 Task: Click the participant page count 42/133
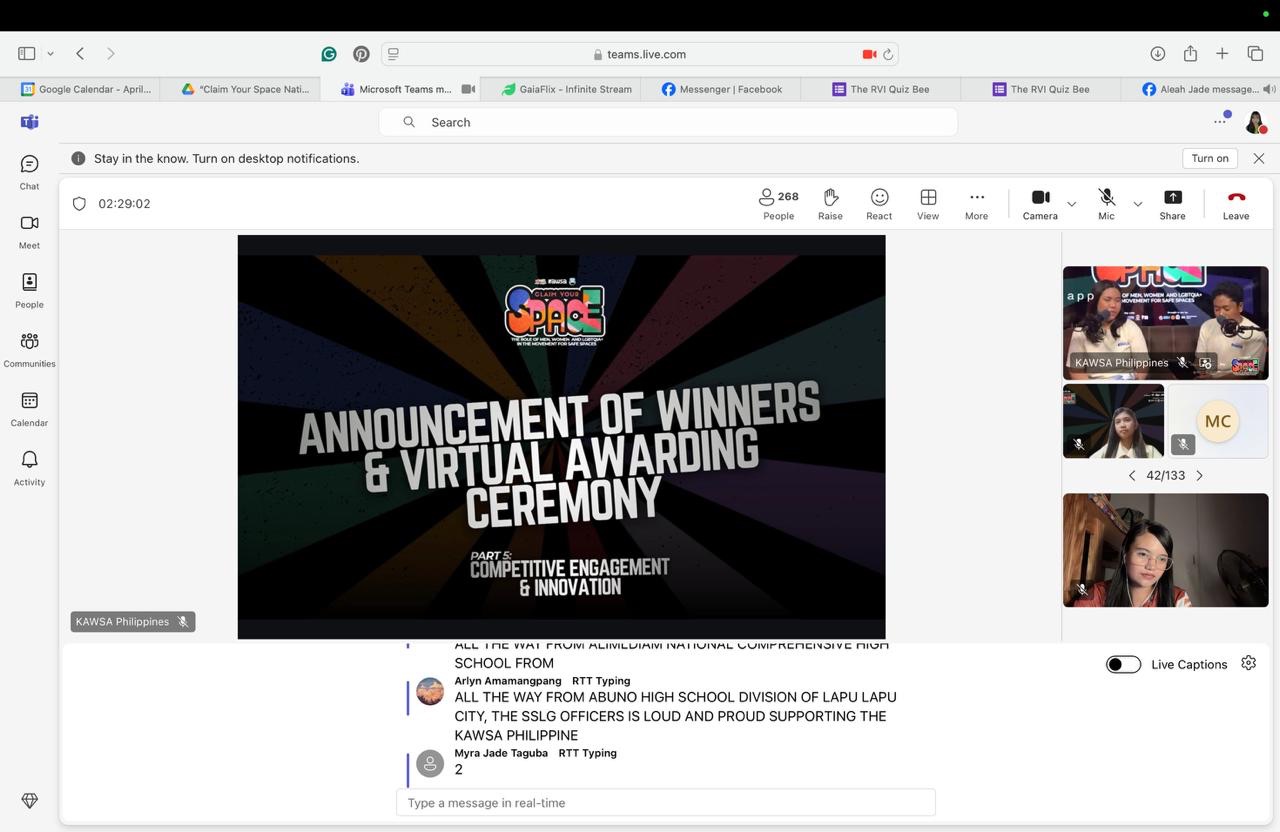pos(1165,476)
